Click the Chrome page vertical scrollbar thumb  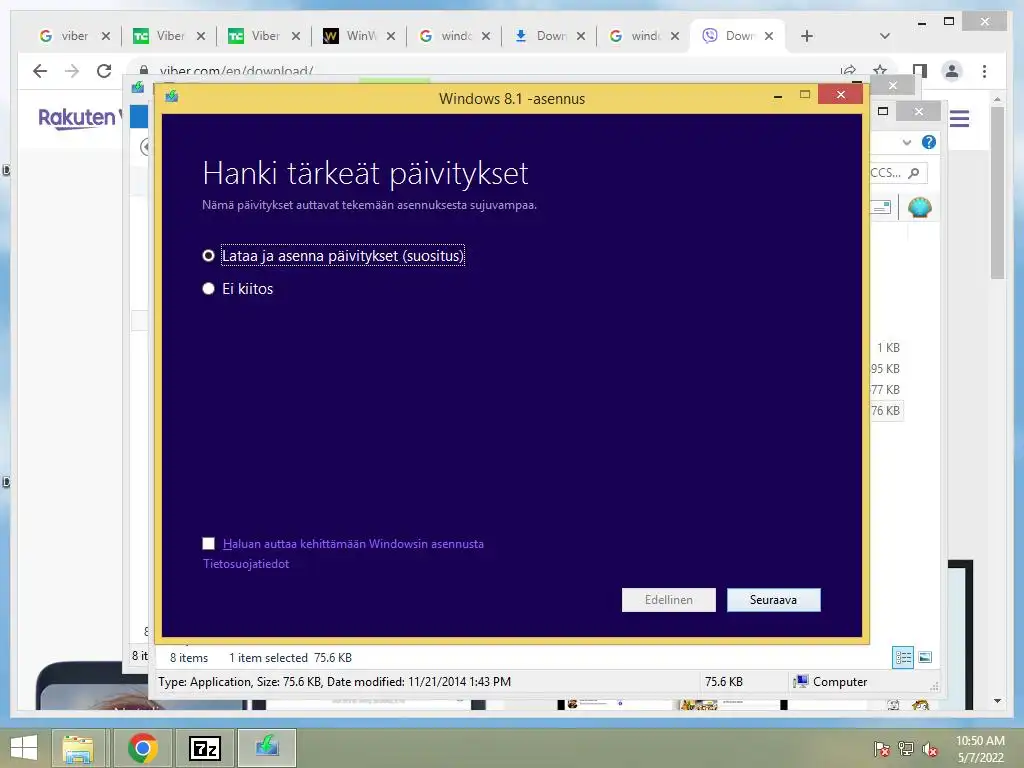tap(997, 193)
